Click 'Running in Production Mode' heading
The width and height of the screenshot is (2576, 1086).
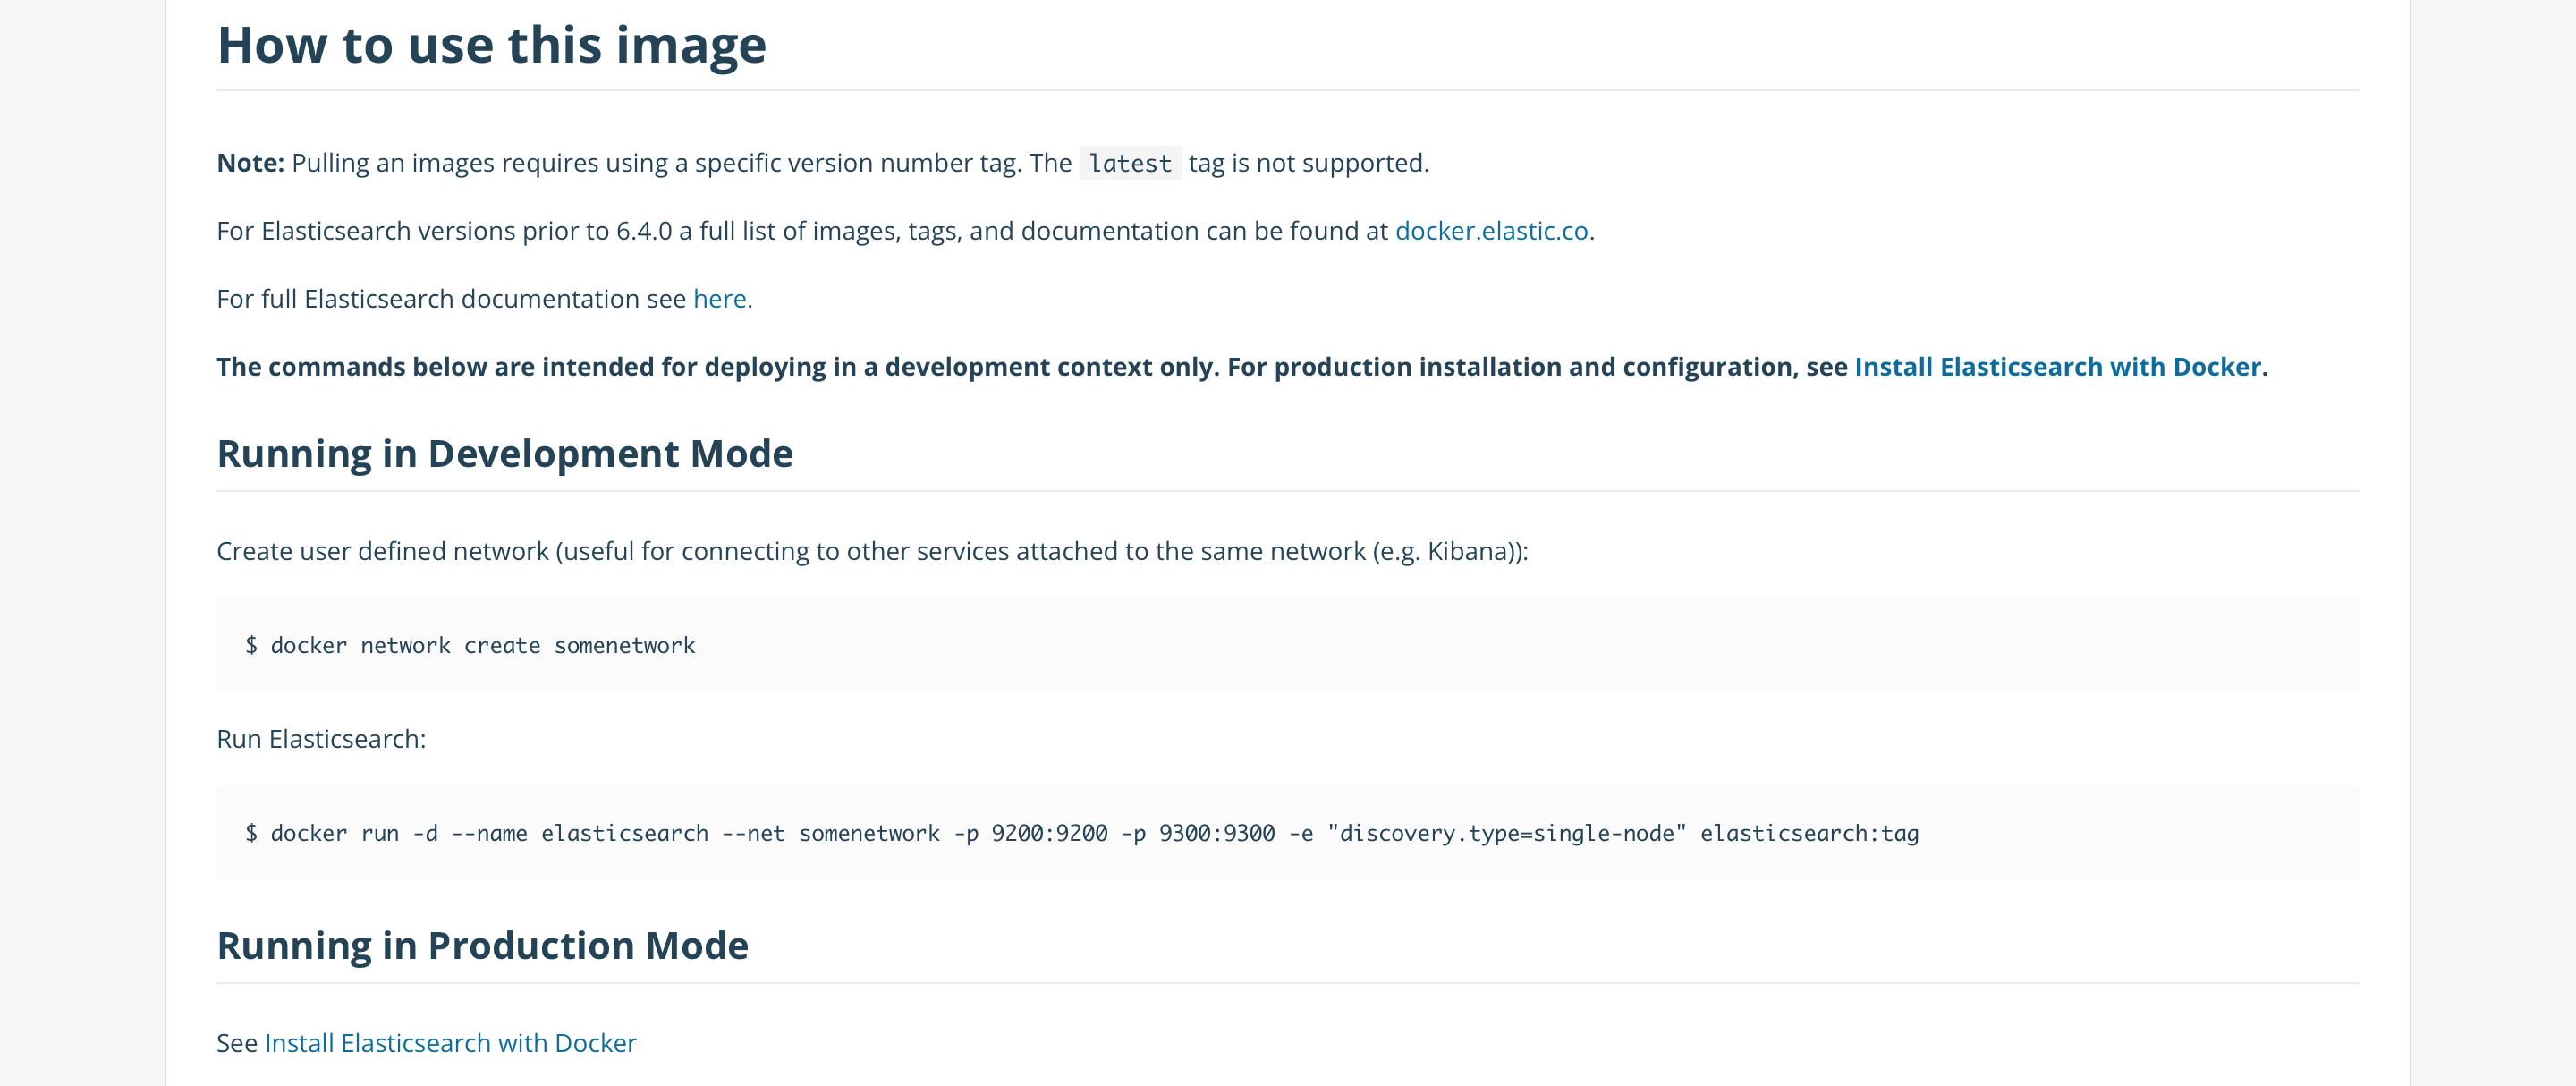482,946
